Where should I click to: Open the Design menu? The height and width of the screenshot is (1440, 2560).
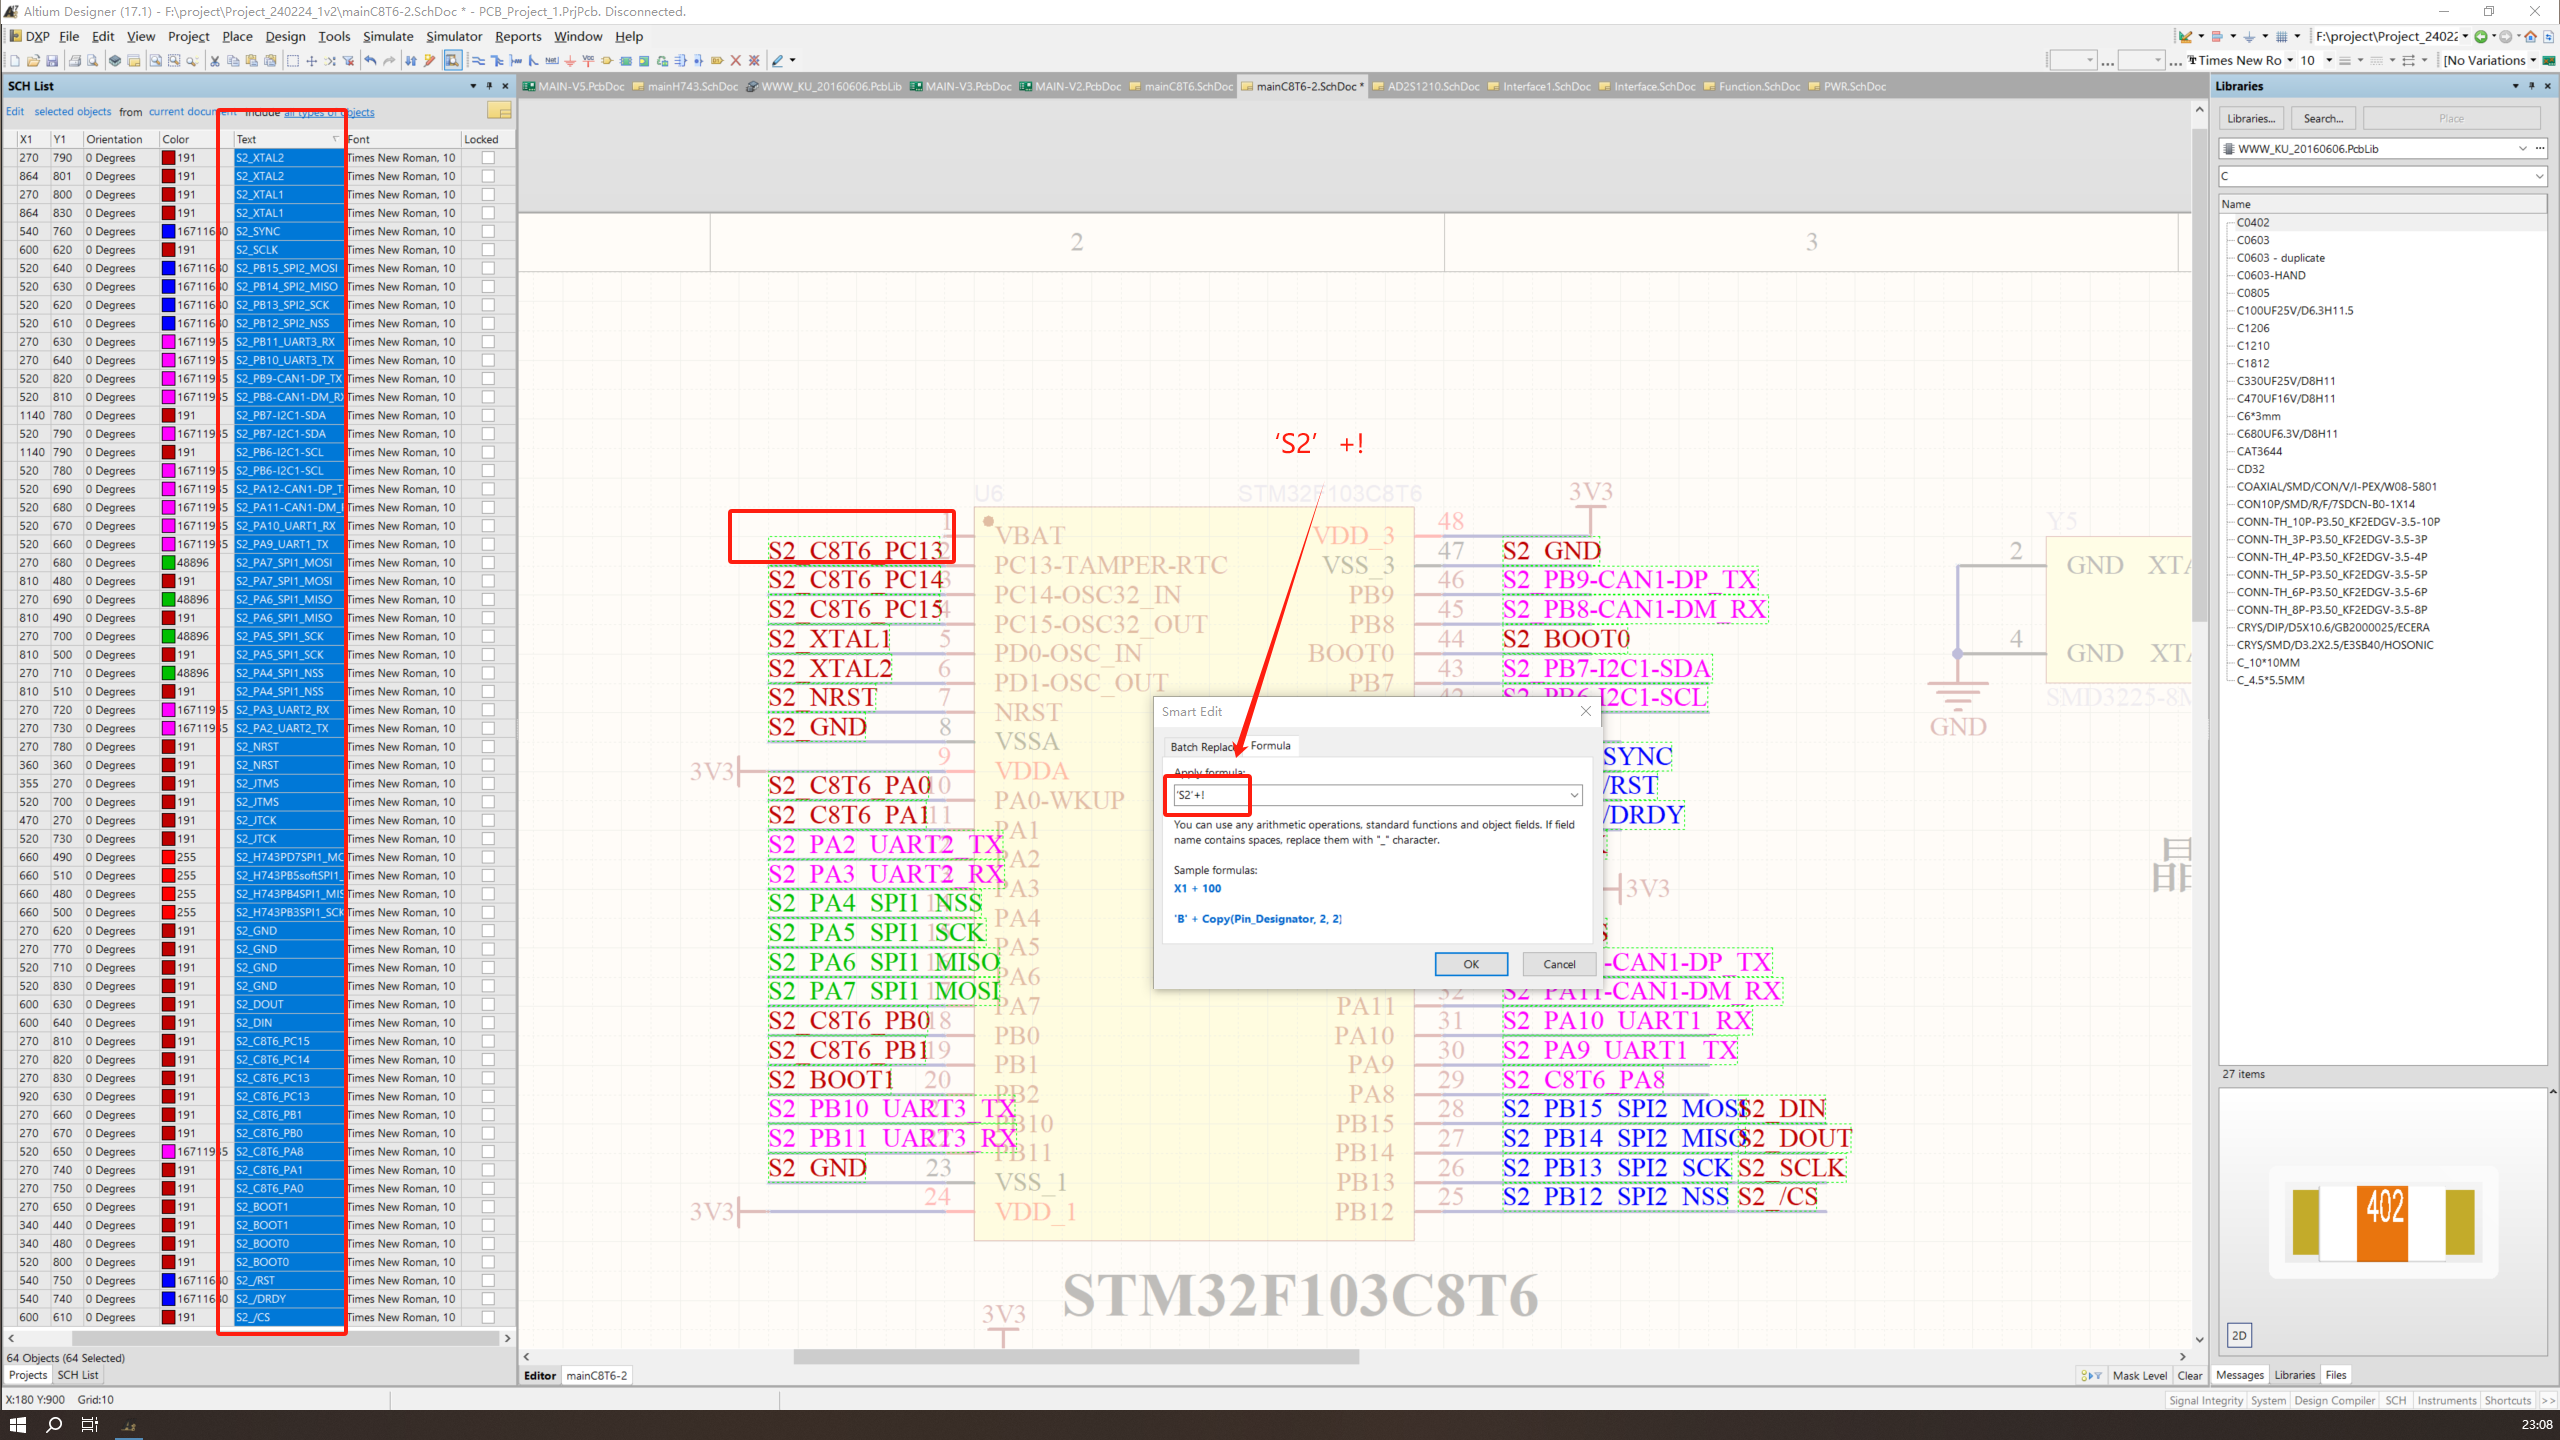click(x=285, y=37)
